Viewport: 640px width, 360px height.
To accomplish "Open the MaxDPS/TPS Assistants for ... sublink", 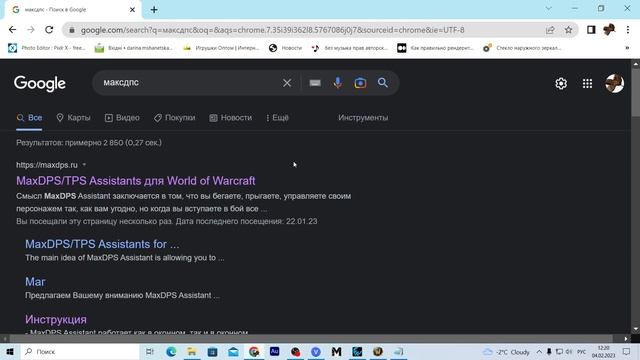I will 102,244.
